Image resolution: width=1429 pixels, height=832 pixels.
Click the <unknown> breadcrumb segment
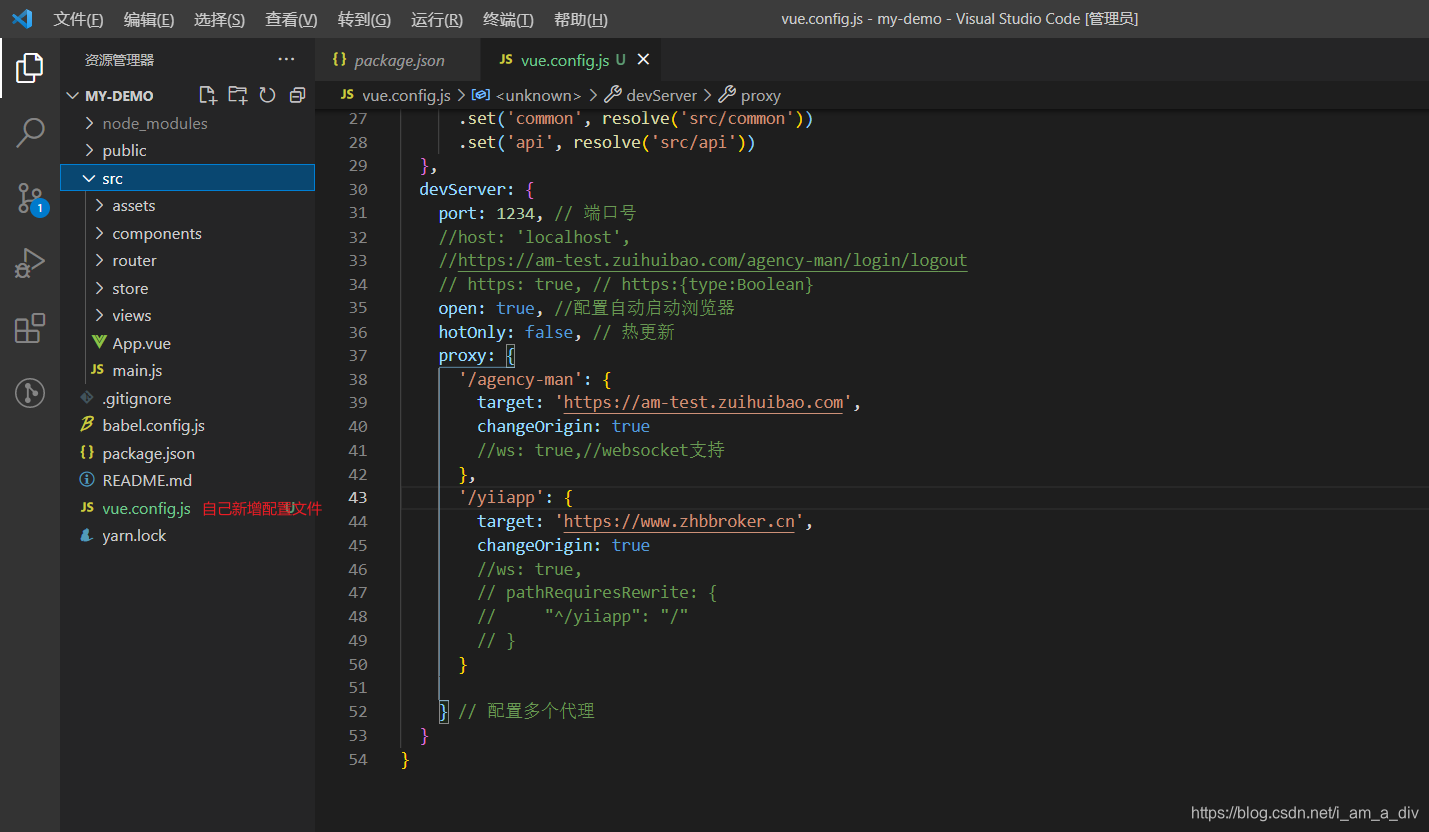(538, 95)
